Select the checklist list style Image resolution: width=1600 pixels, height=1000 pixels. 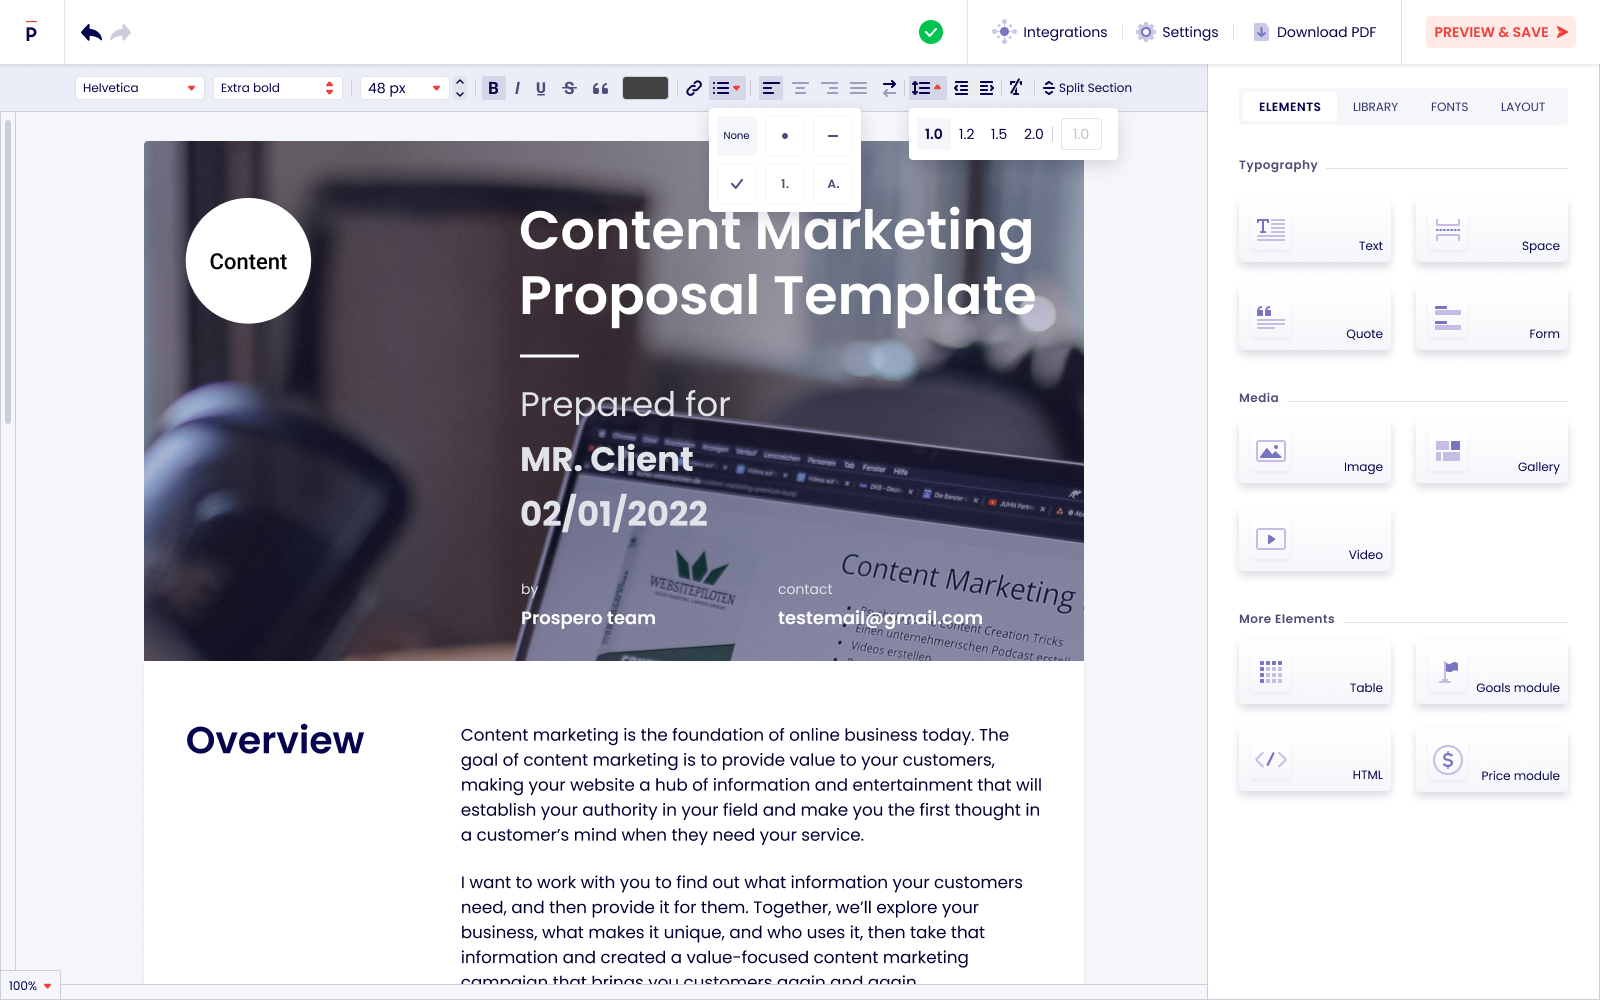(x=737, y=184)
